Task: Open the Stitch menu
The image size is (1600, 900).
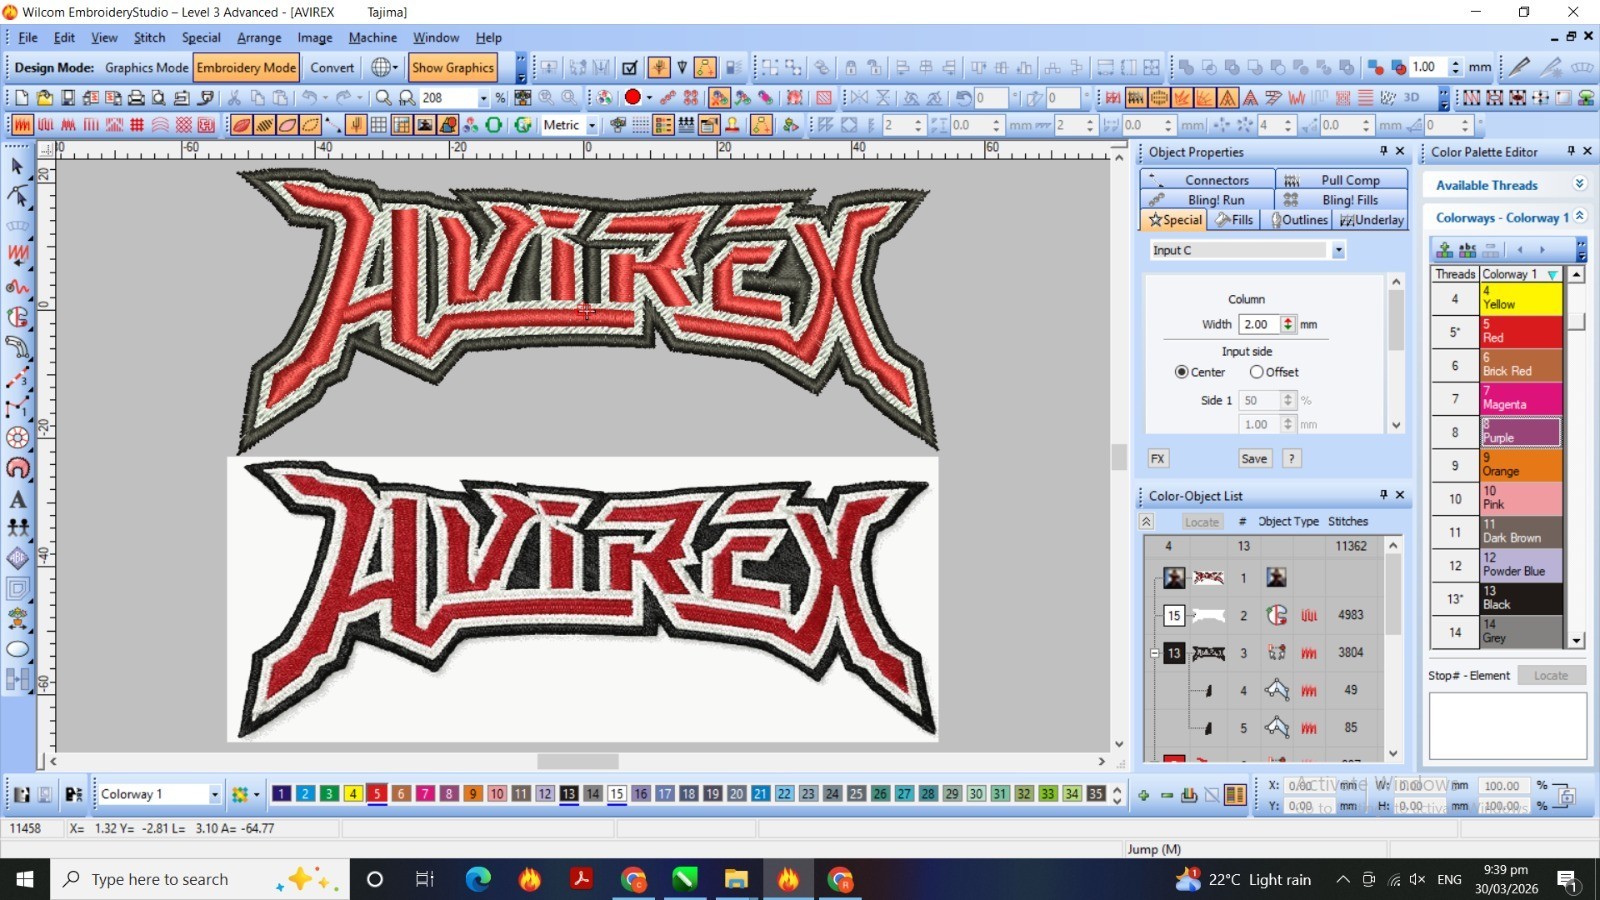Action: click(150, 37)
